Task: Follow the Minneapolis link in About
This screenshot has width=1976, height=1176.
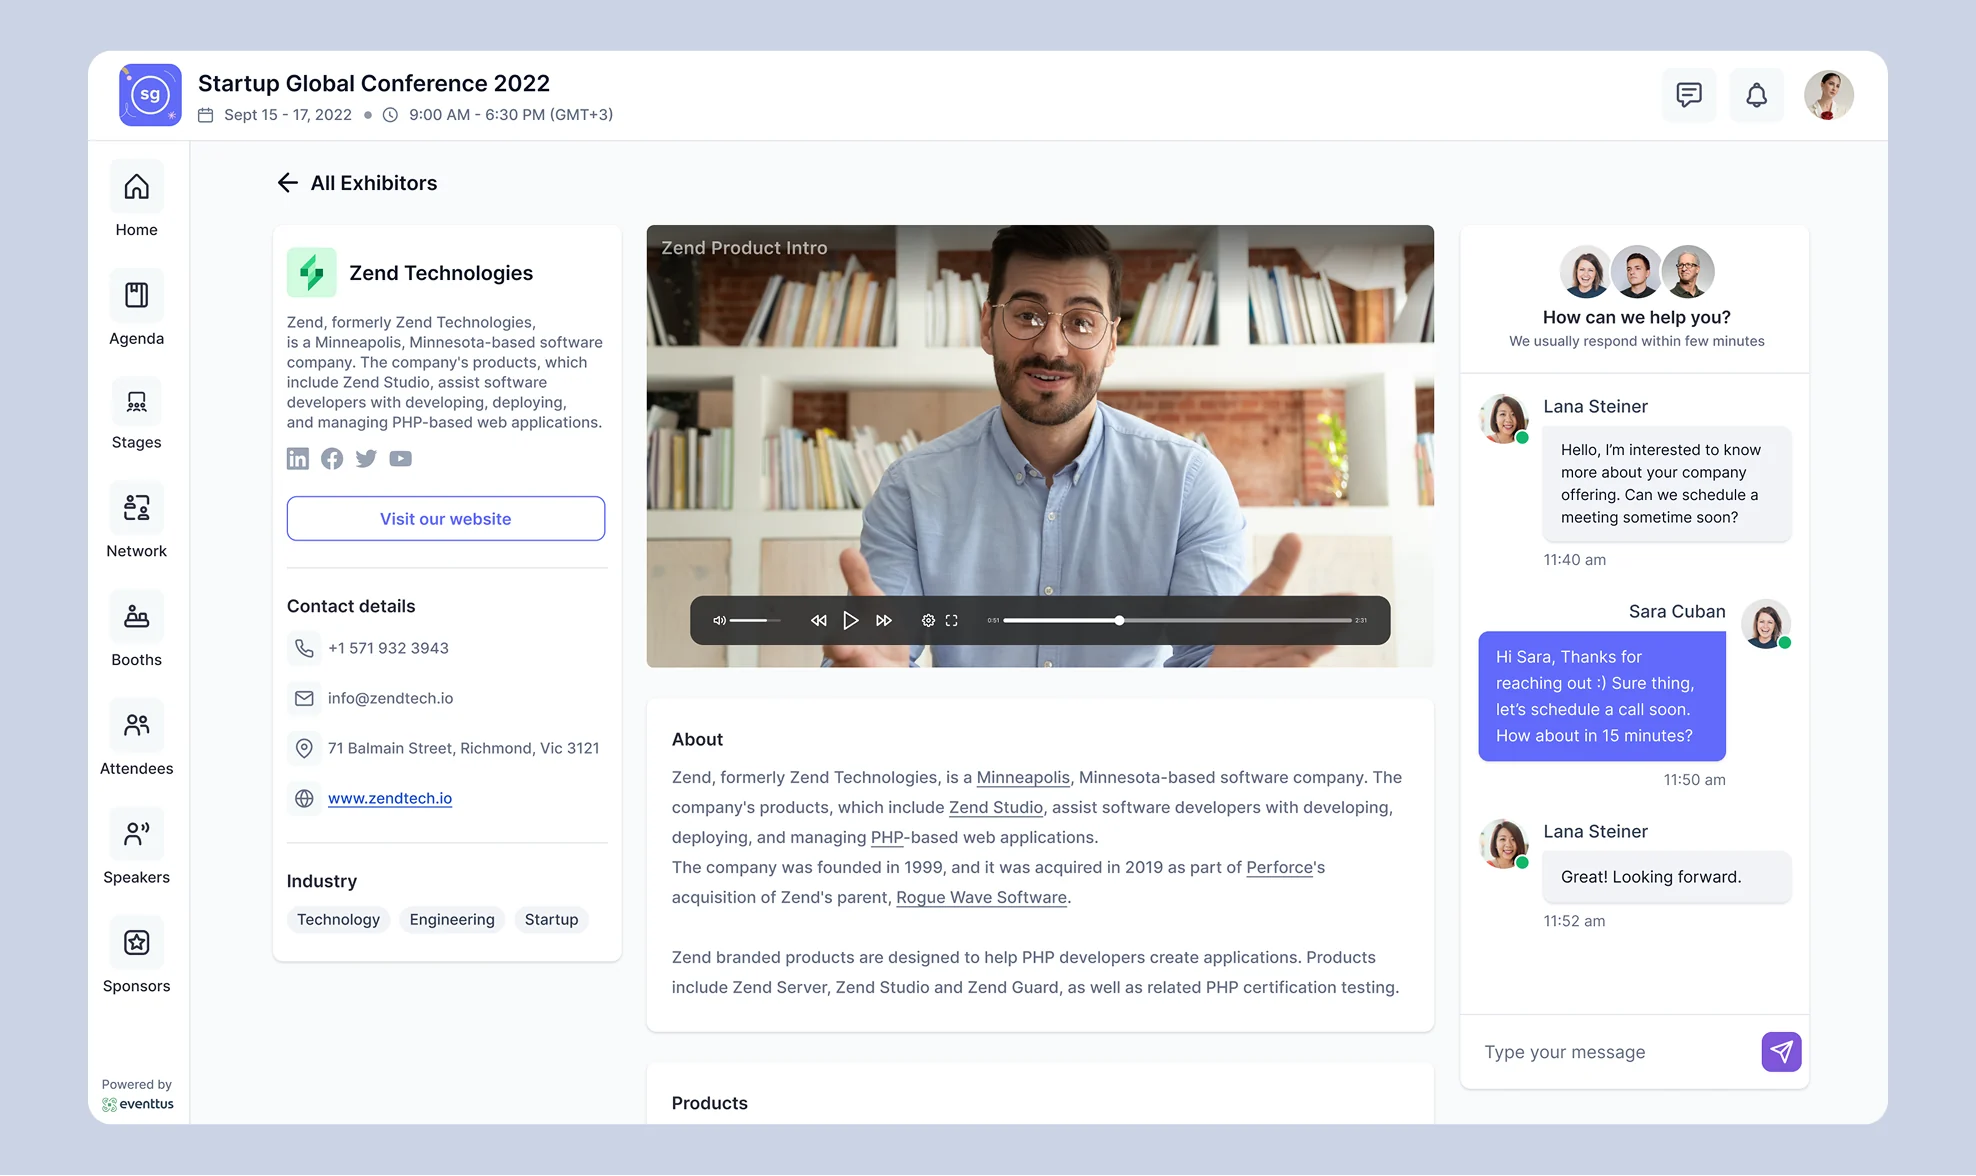Action: [x=1023, y=777]
